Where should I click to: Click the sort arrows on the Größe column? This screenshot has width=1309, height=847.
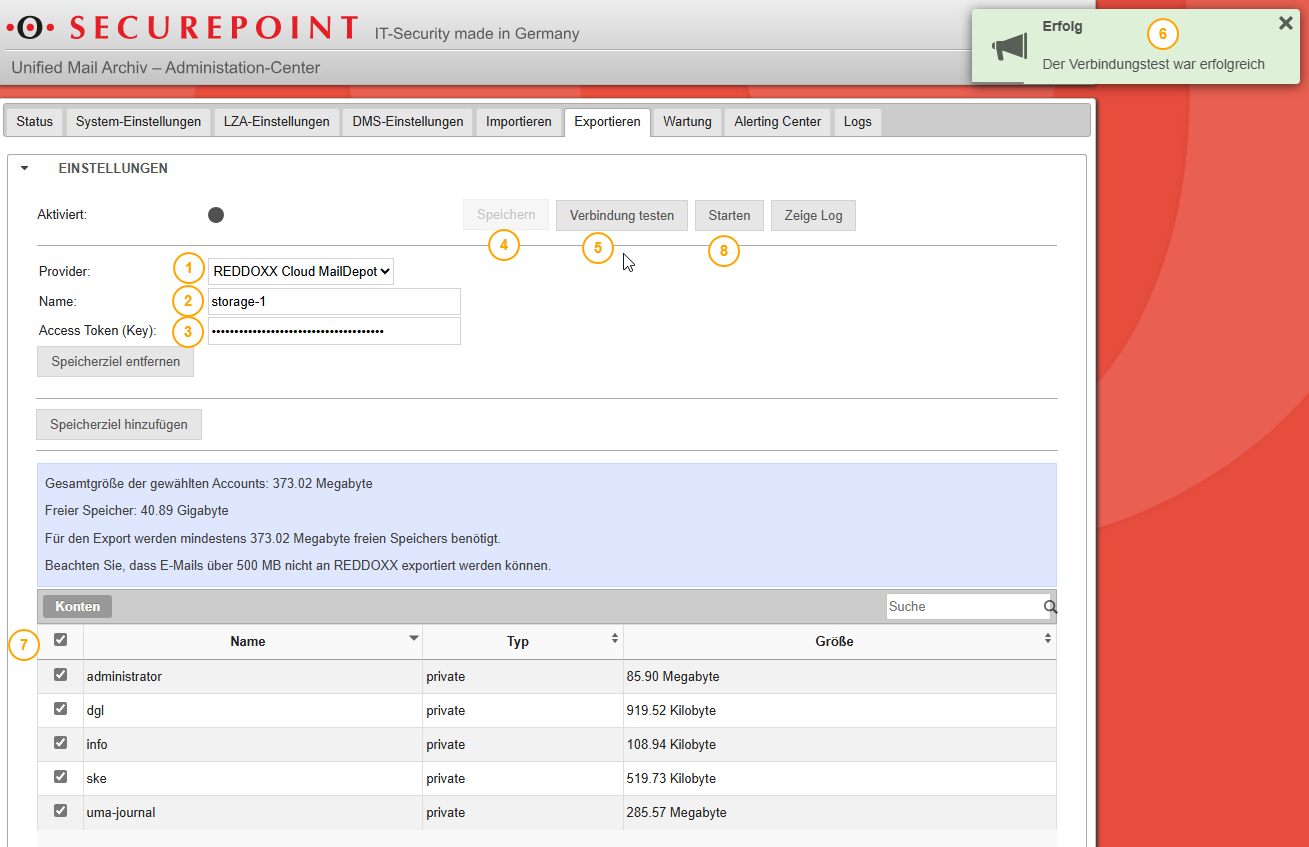pos(1046,637)
